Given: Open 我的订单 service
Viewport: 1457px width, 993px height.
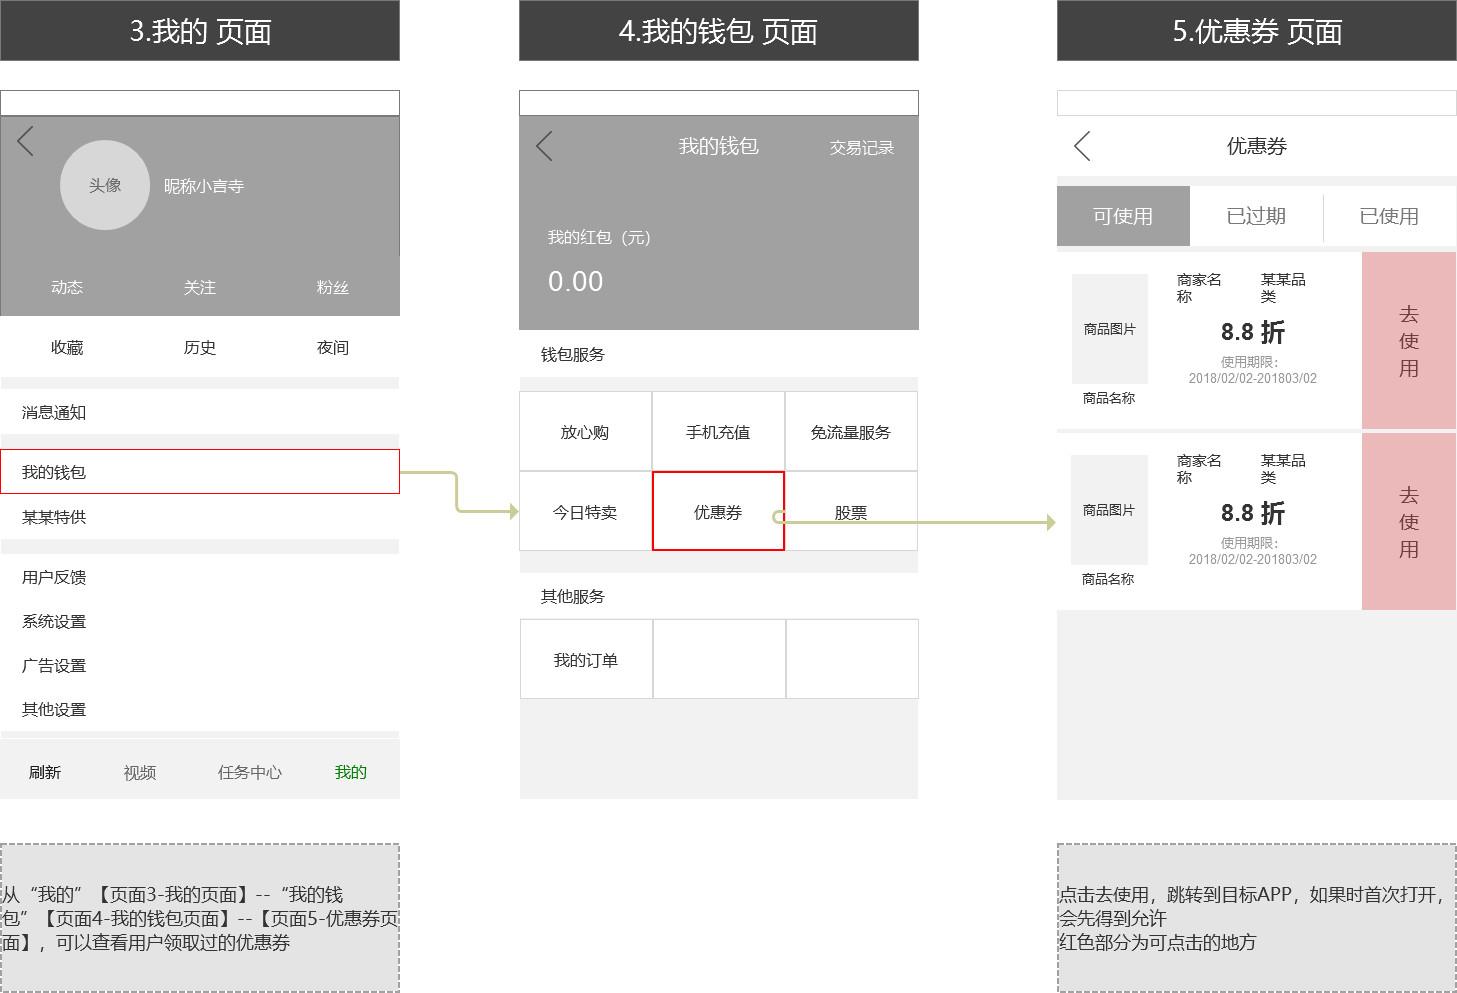Looking at the screenshot, I should pyautogui.click(x=586, y=659).
